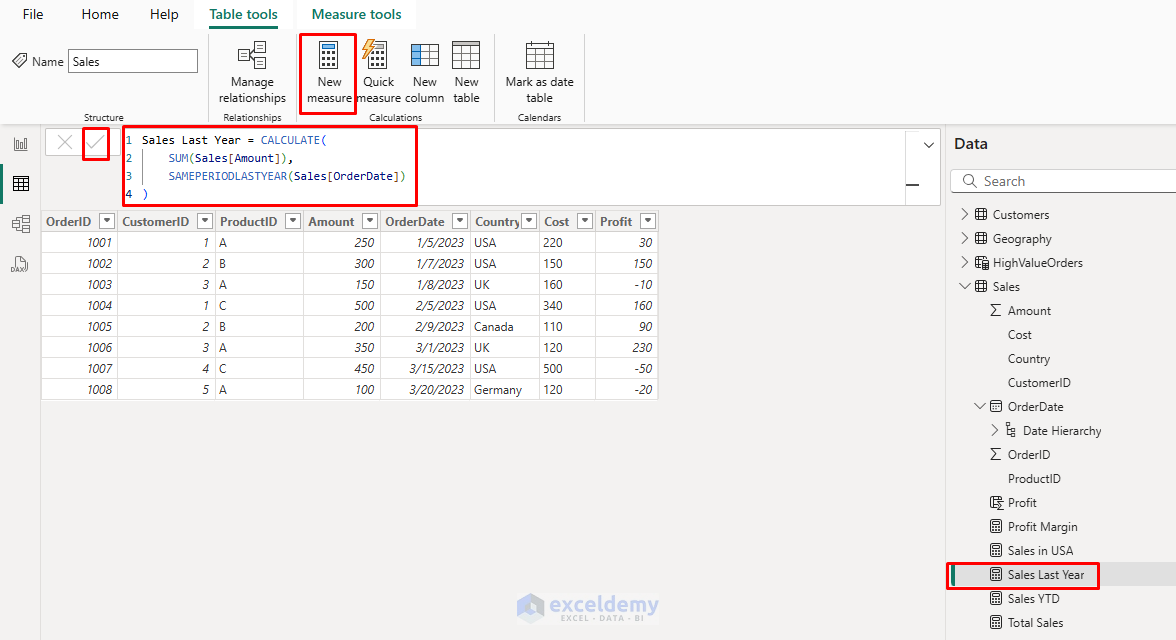Click the 3/15/2023 order date cell

[425, 368]
